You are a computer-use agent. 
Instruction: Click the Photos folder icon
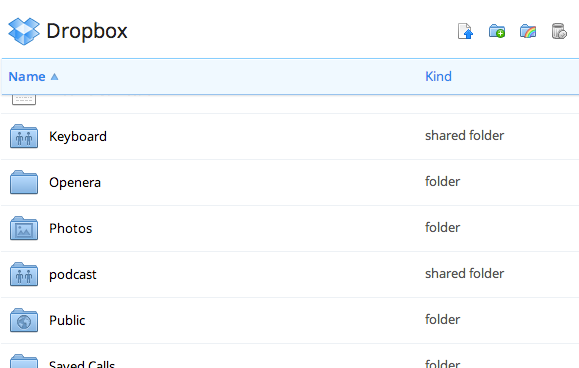[24, 228]
